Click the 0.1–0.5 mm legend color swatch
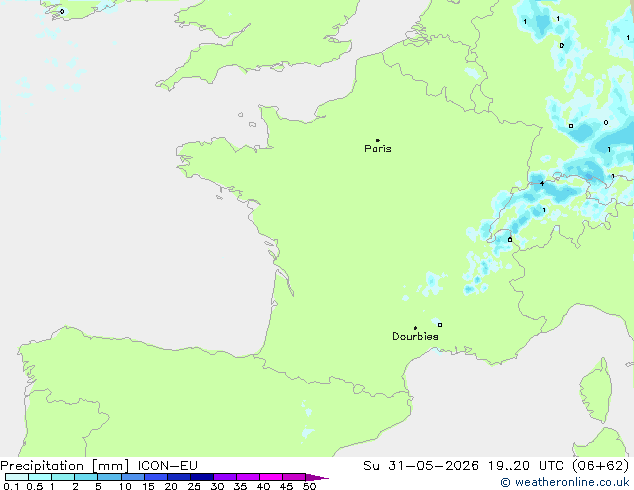The width and height of the screenshot is (634, 490). (x=17, y=477)
